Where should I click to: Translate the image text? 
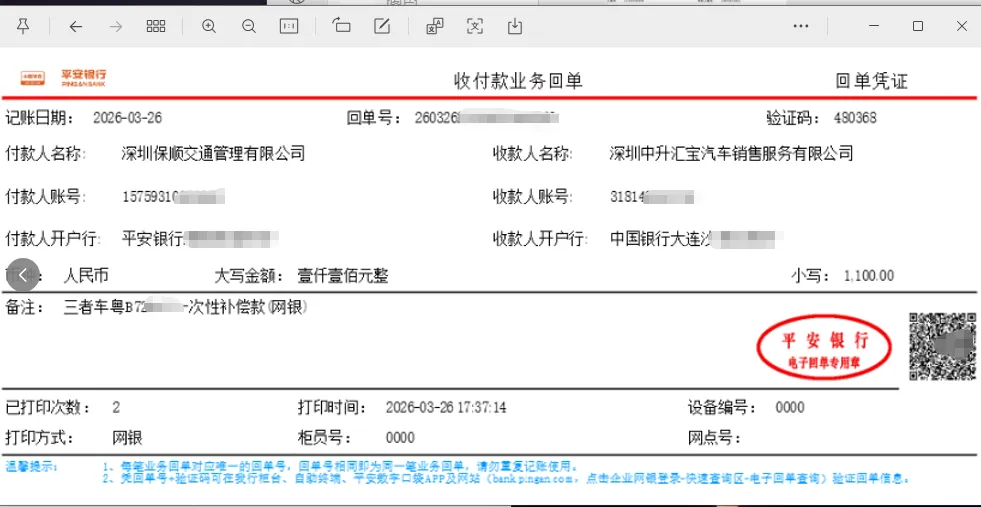point(434,26)
